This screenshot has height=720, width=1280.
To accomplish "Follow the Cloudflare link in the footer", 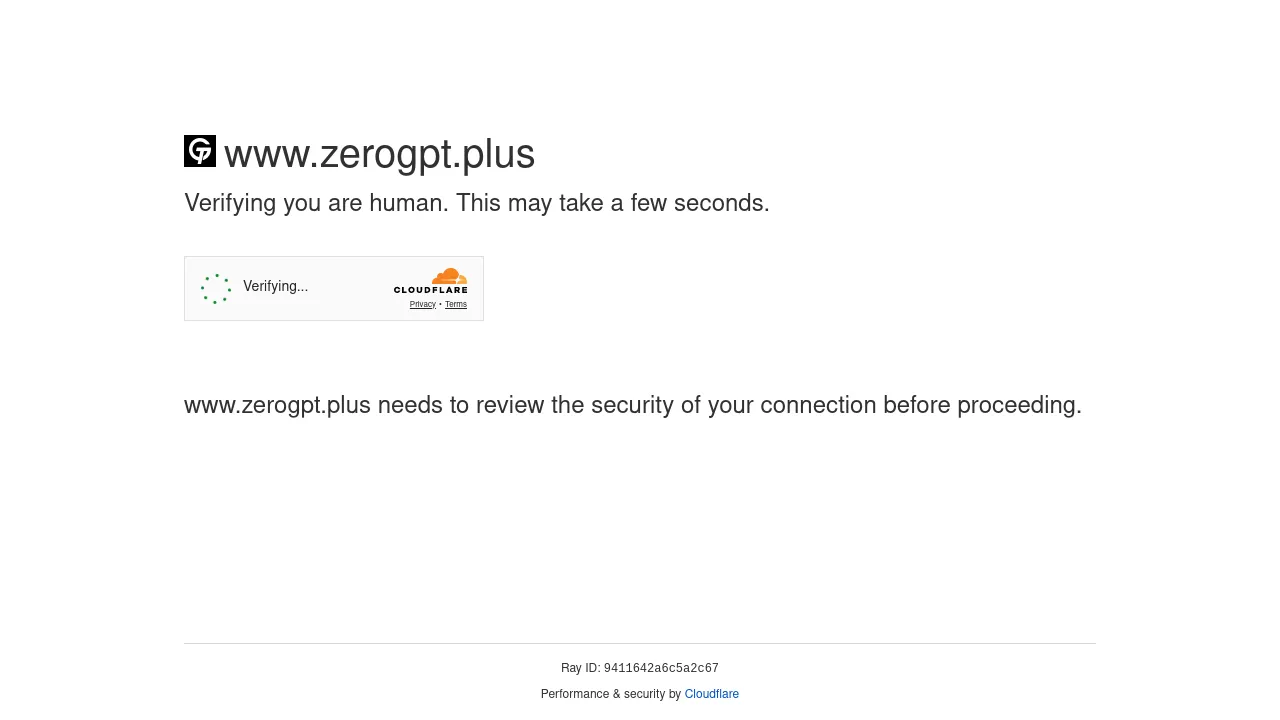I will [x=711, y=694].
